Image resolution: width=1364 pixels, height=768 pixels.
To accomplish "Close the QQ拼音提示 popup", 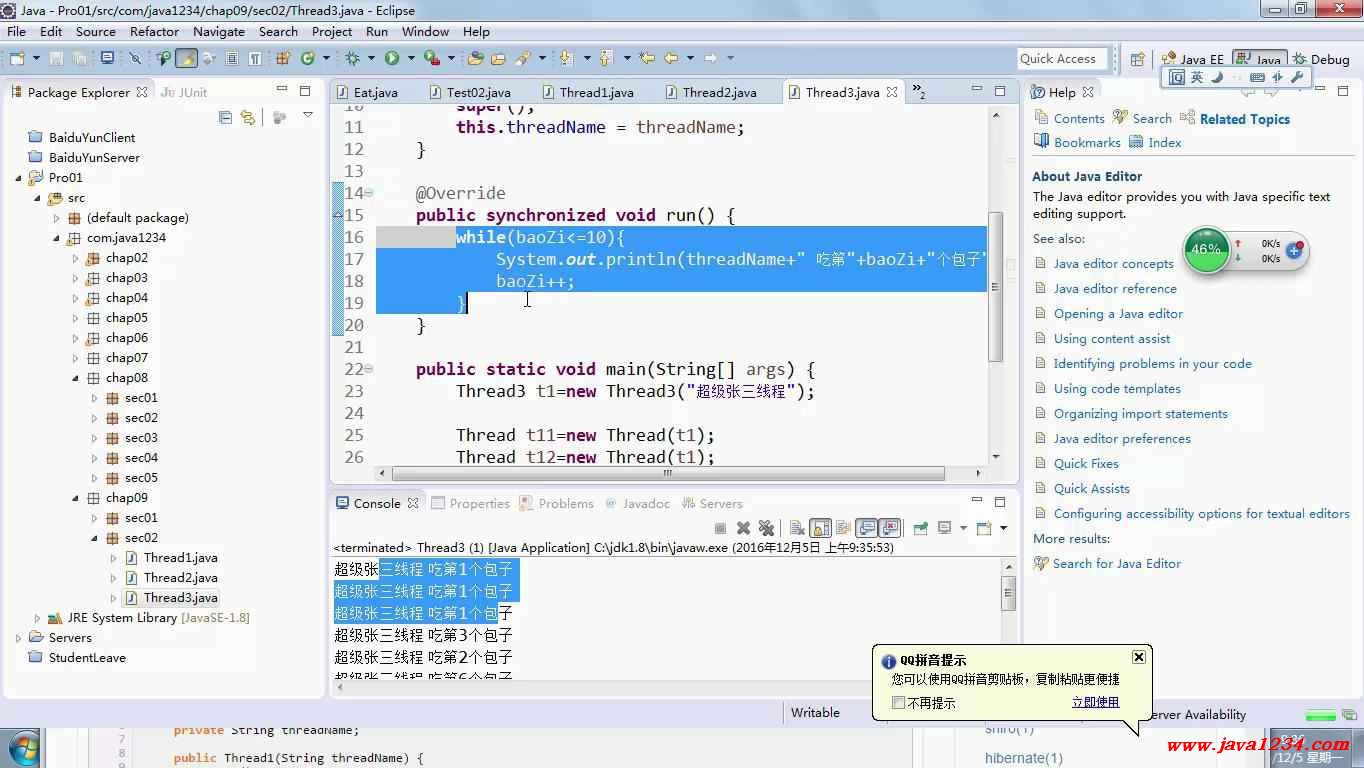I will pos(1139,657).
